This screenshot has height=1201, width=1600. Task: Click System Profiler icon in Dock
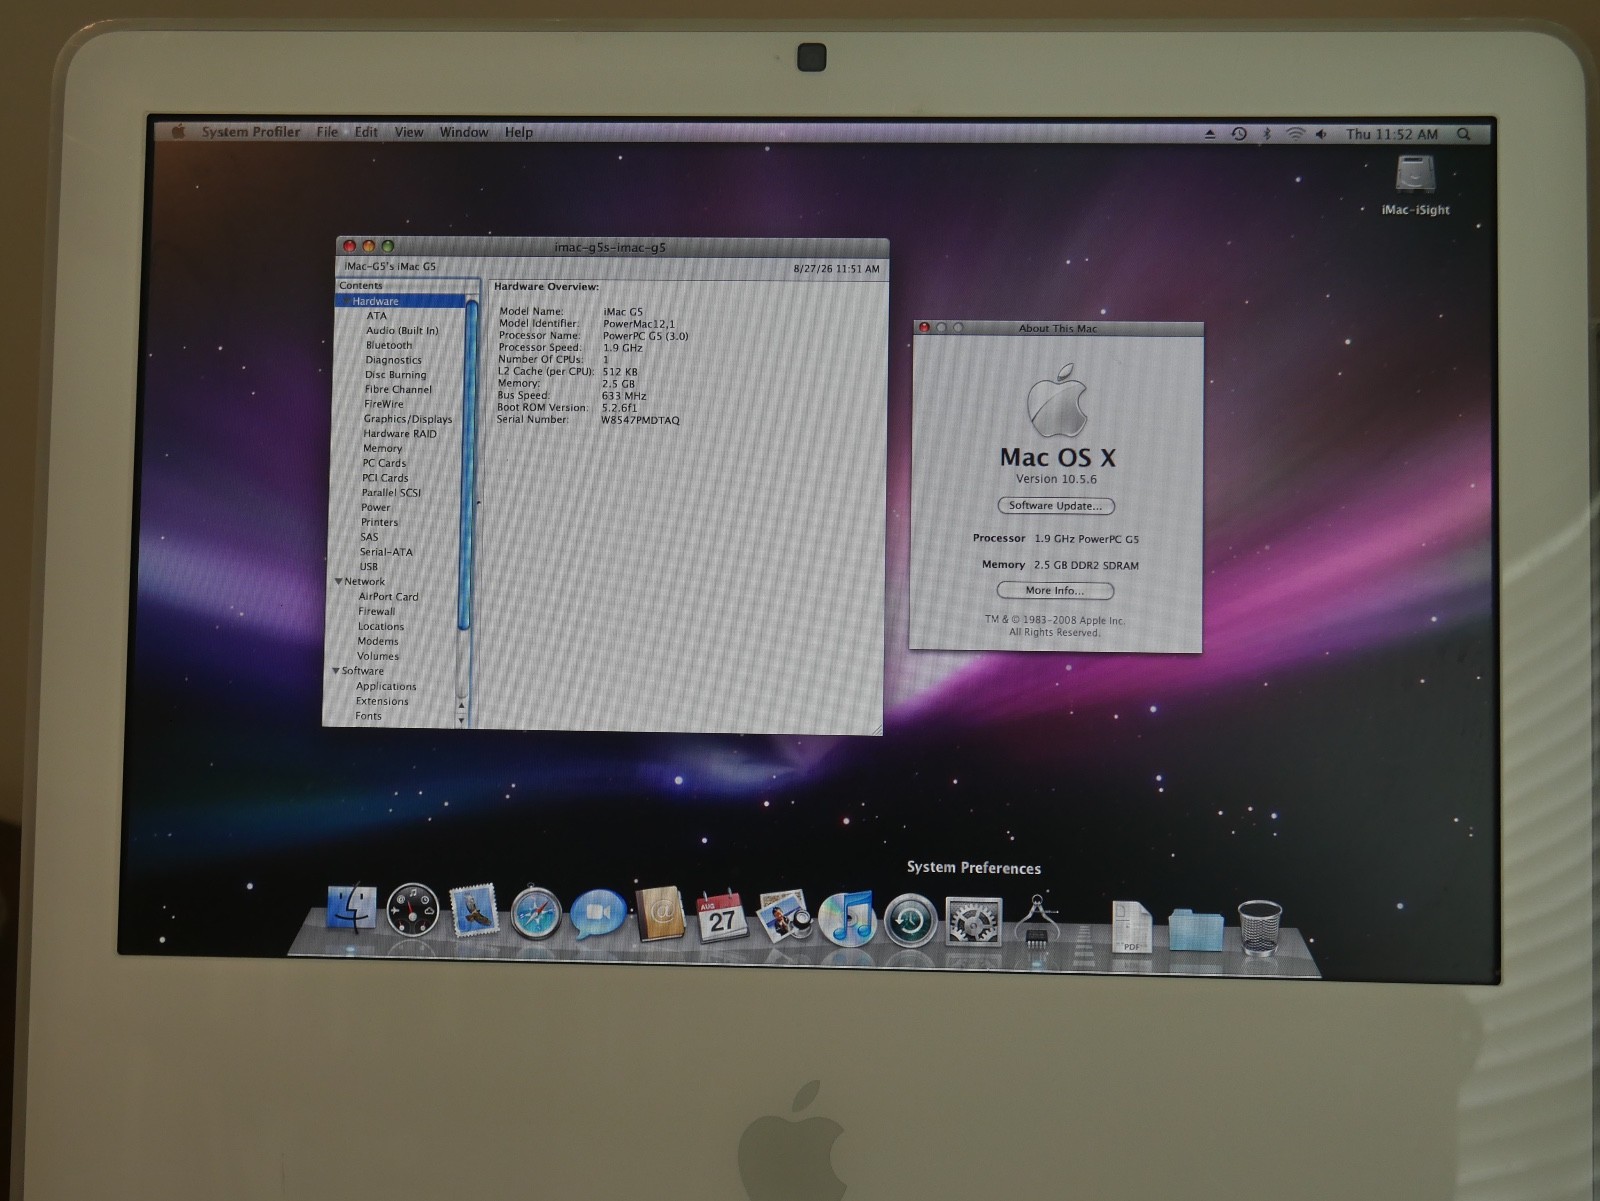point(1036,920)
